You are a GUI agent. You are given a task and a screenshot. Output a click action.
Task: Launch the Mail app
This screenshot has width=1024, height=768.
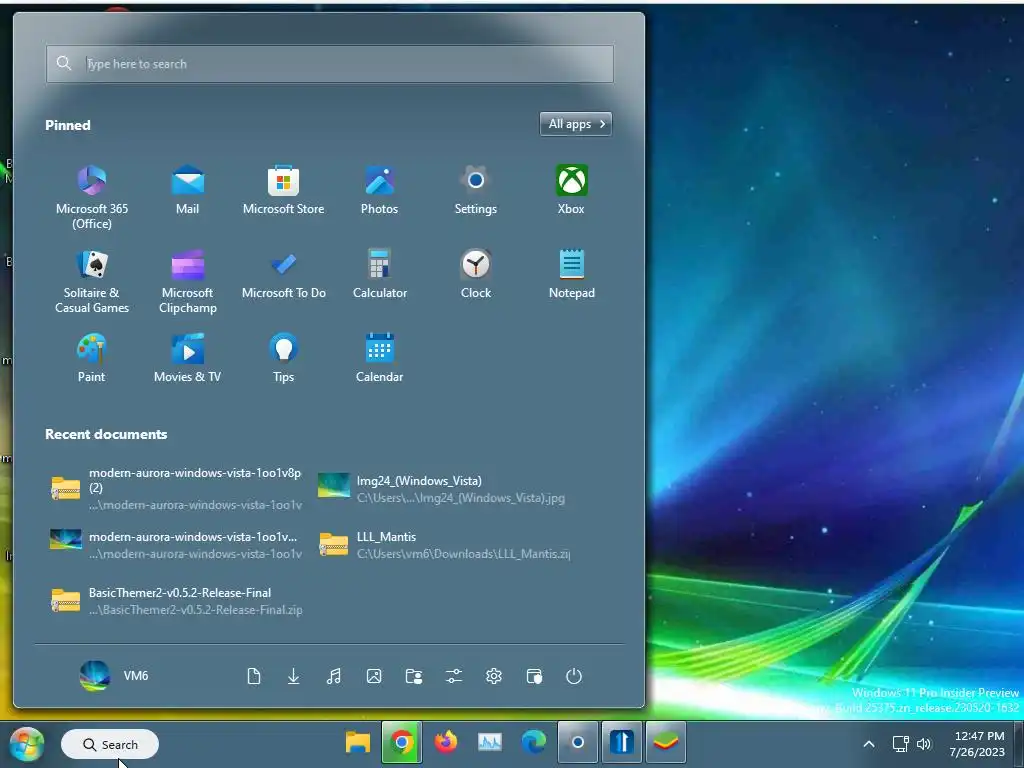coord(187,190)
